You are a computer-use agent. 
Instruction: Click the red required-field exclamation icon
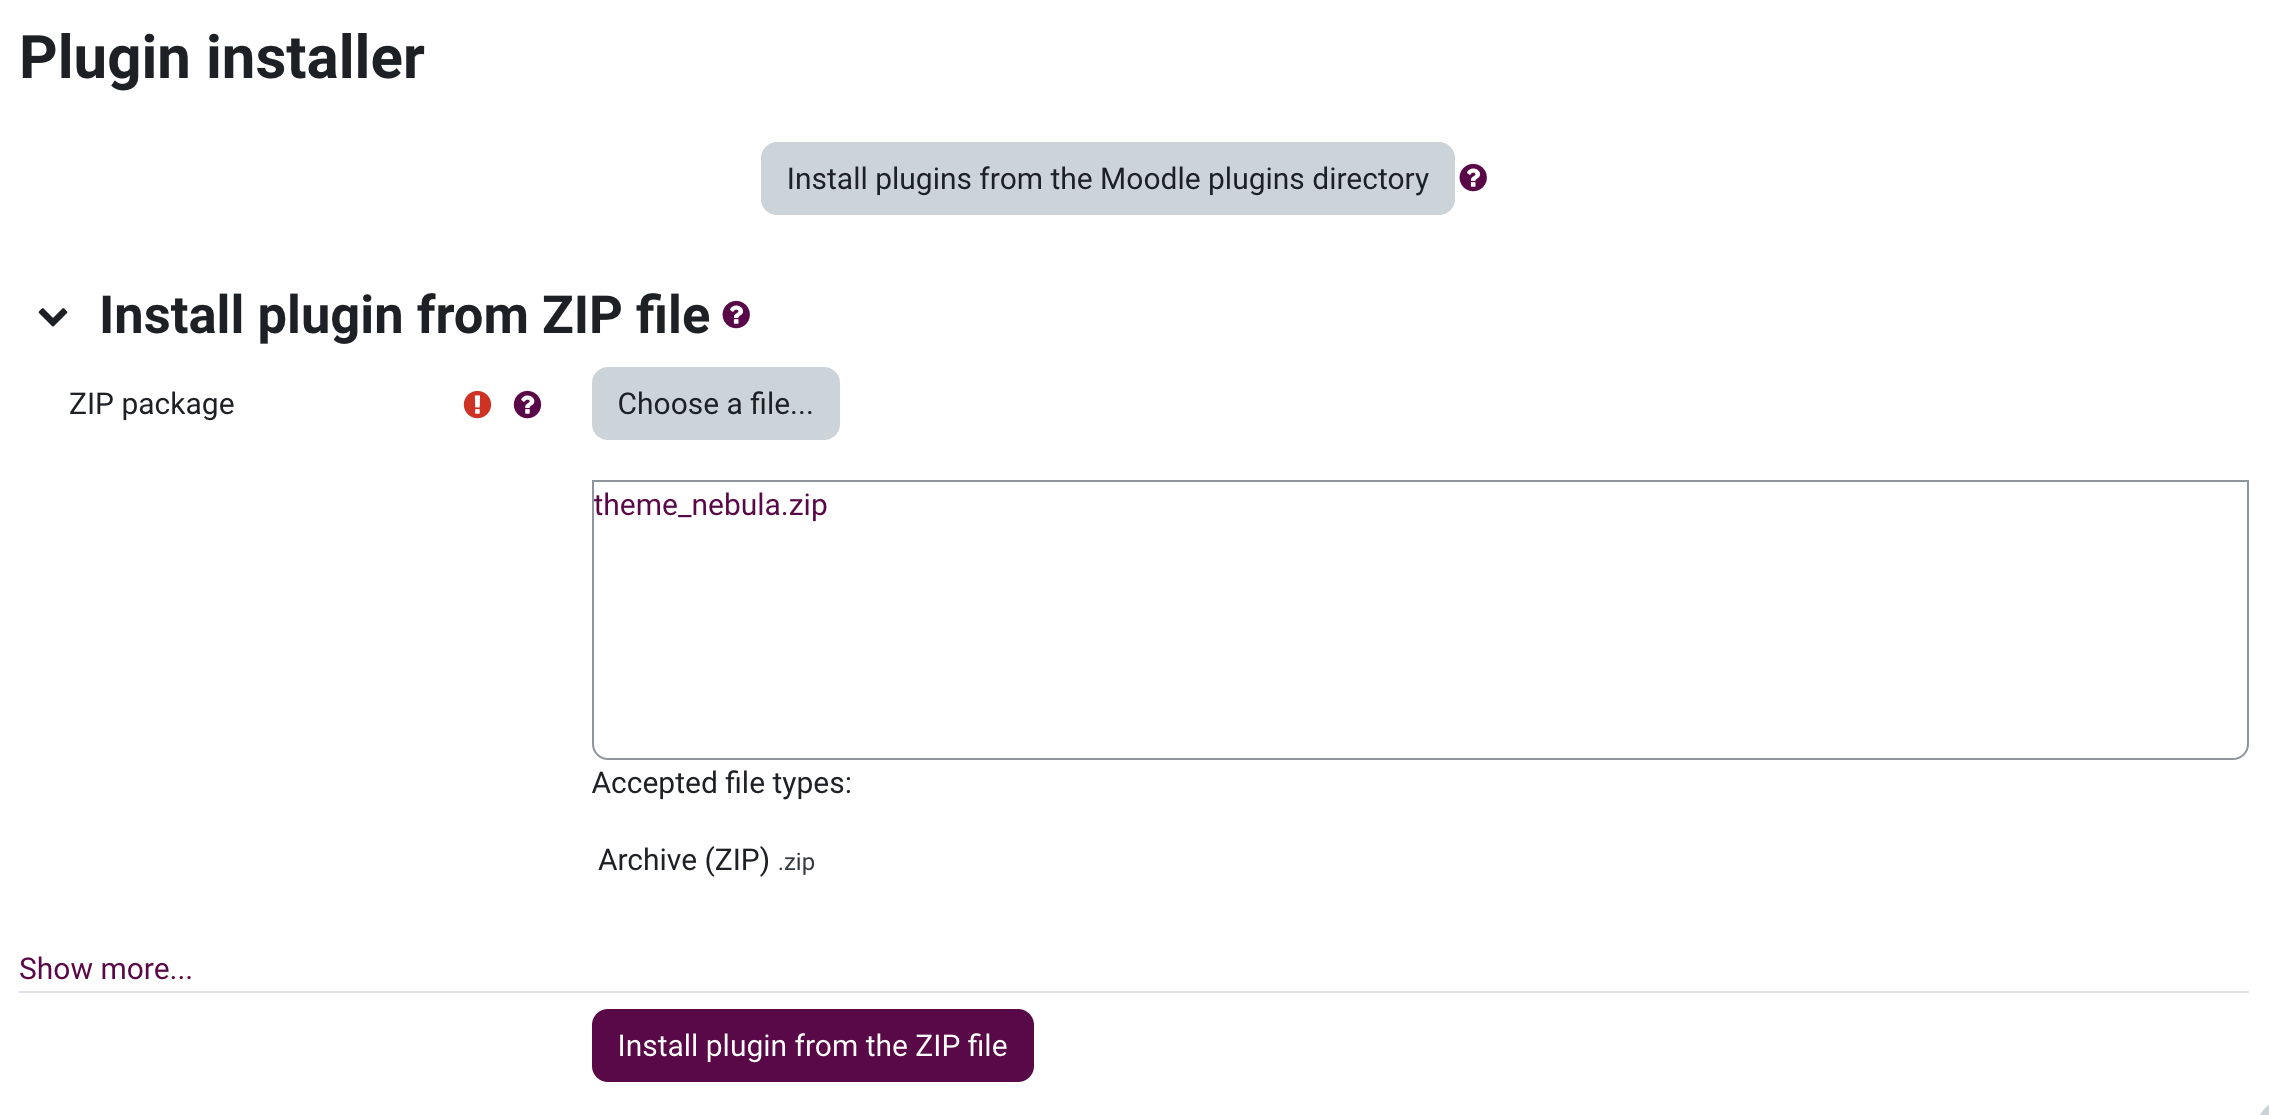(477, 404)
